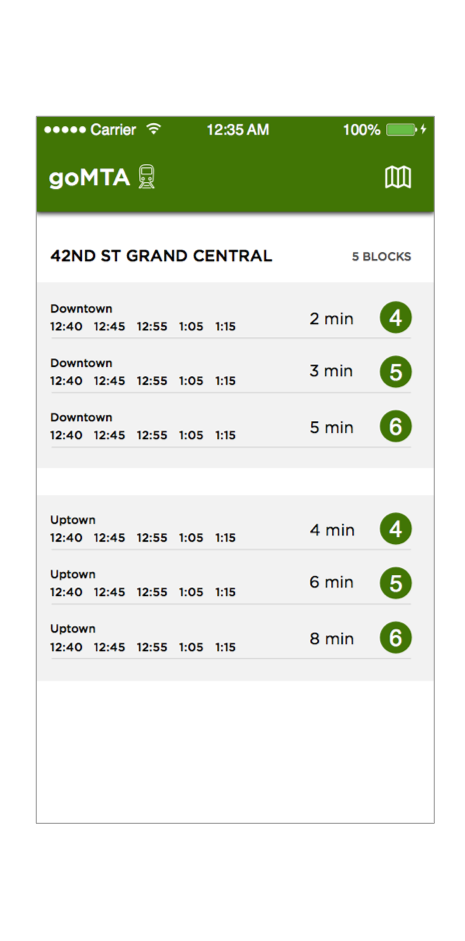Select the Downtown 4 train badge

tap(395, 317)
